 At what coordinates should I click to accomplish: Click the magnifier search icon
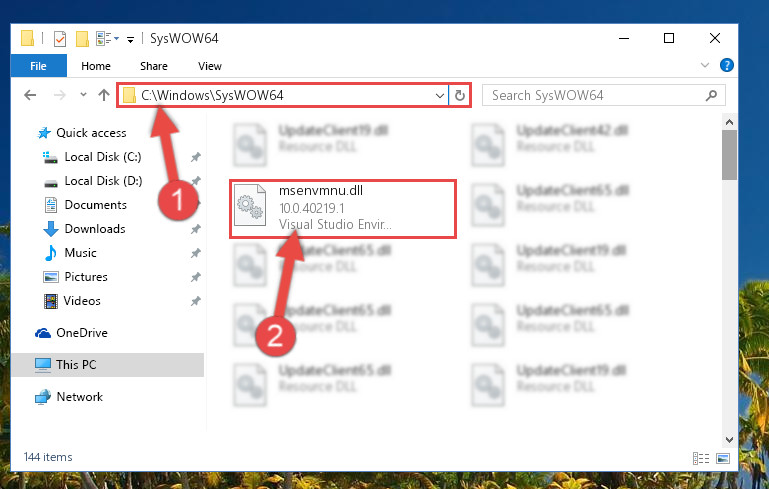(x=711, y=95)
